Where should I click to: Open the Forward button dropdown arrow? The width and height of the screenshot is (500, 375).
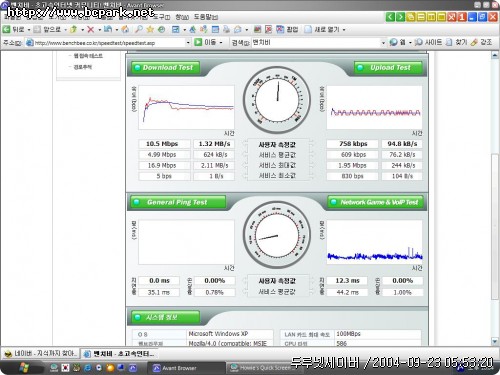[x=65, y=30]
